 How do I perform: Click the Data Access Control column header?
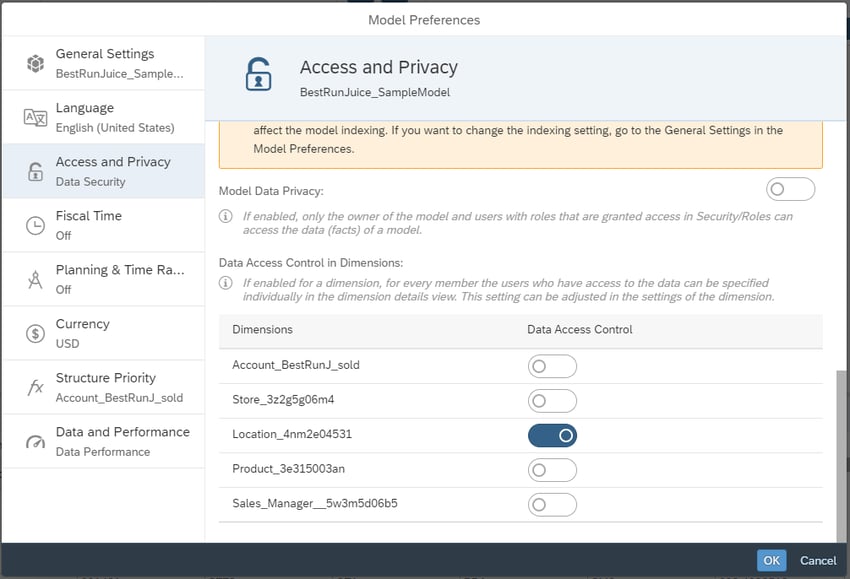click(x=579, y=330)
